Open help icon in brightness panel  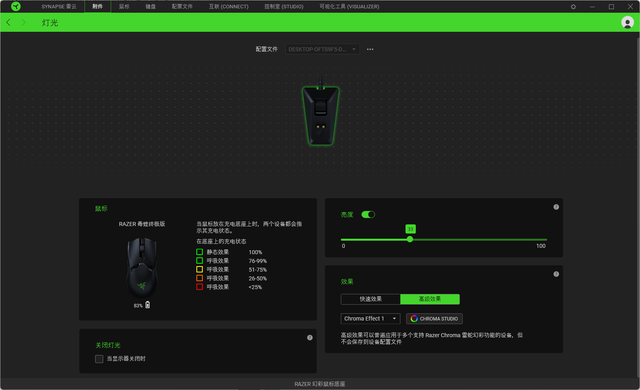556,207
